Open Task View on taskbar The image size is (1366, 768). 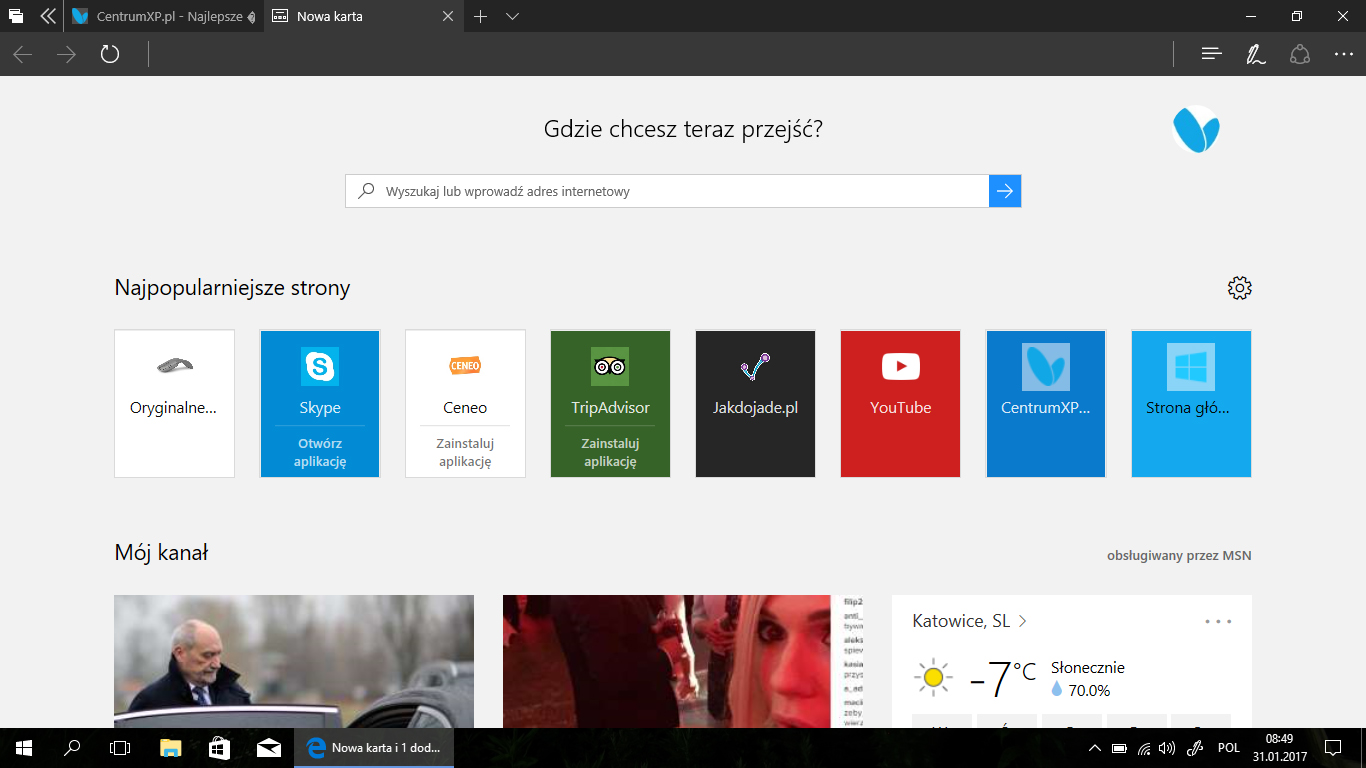pos(120,747)
